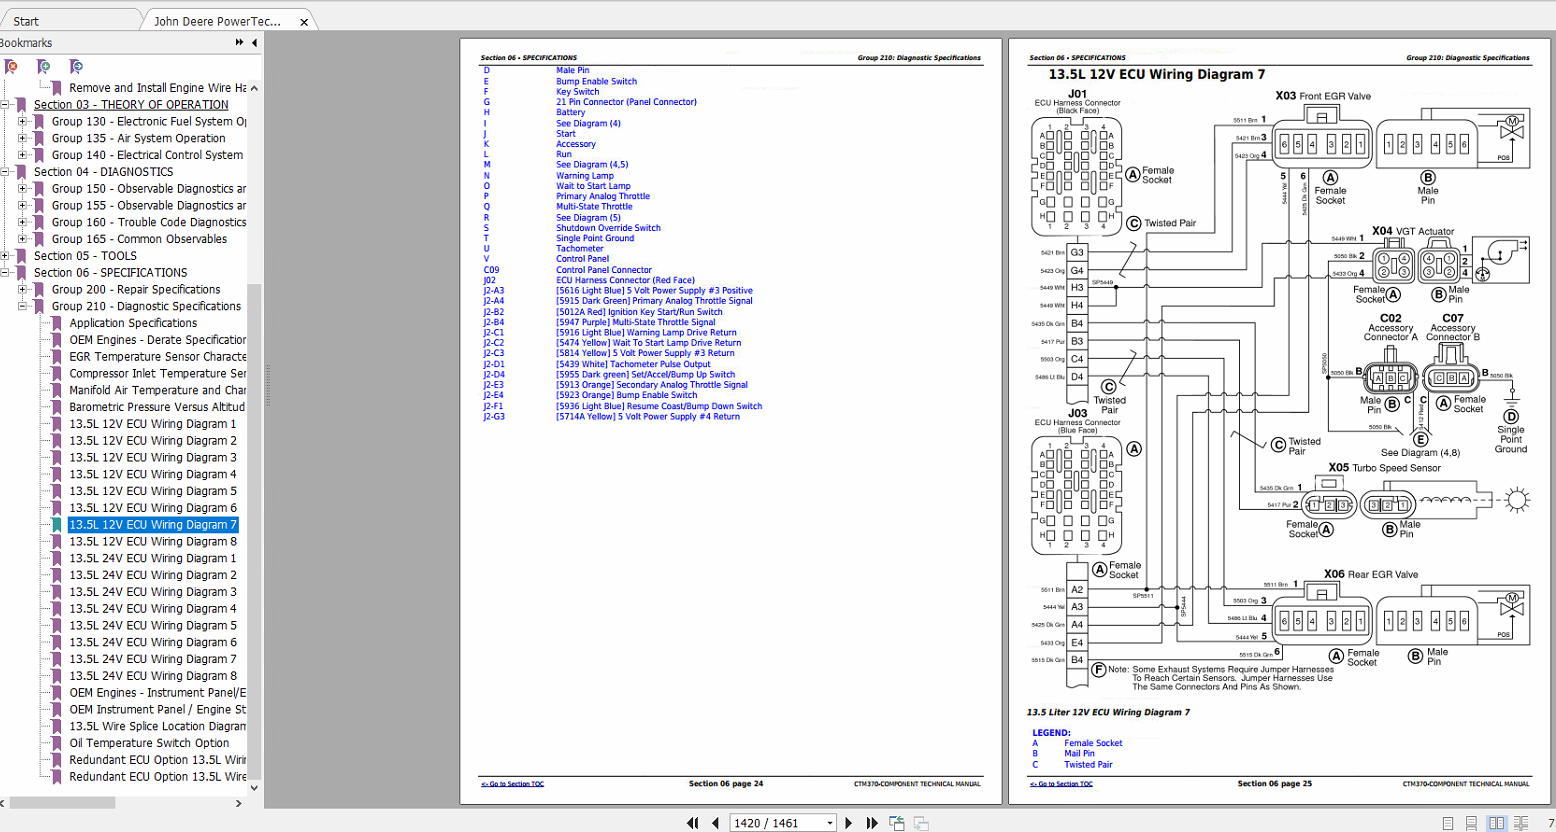Open 13.5L Wire Splice Location Diagram bookmark
Screen dimensions: 1556x832
[157, 726]
